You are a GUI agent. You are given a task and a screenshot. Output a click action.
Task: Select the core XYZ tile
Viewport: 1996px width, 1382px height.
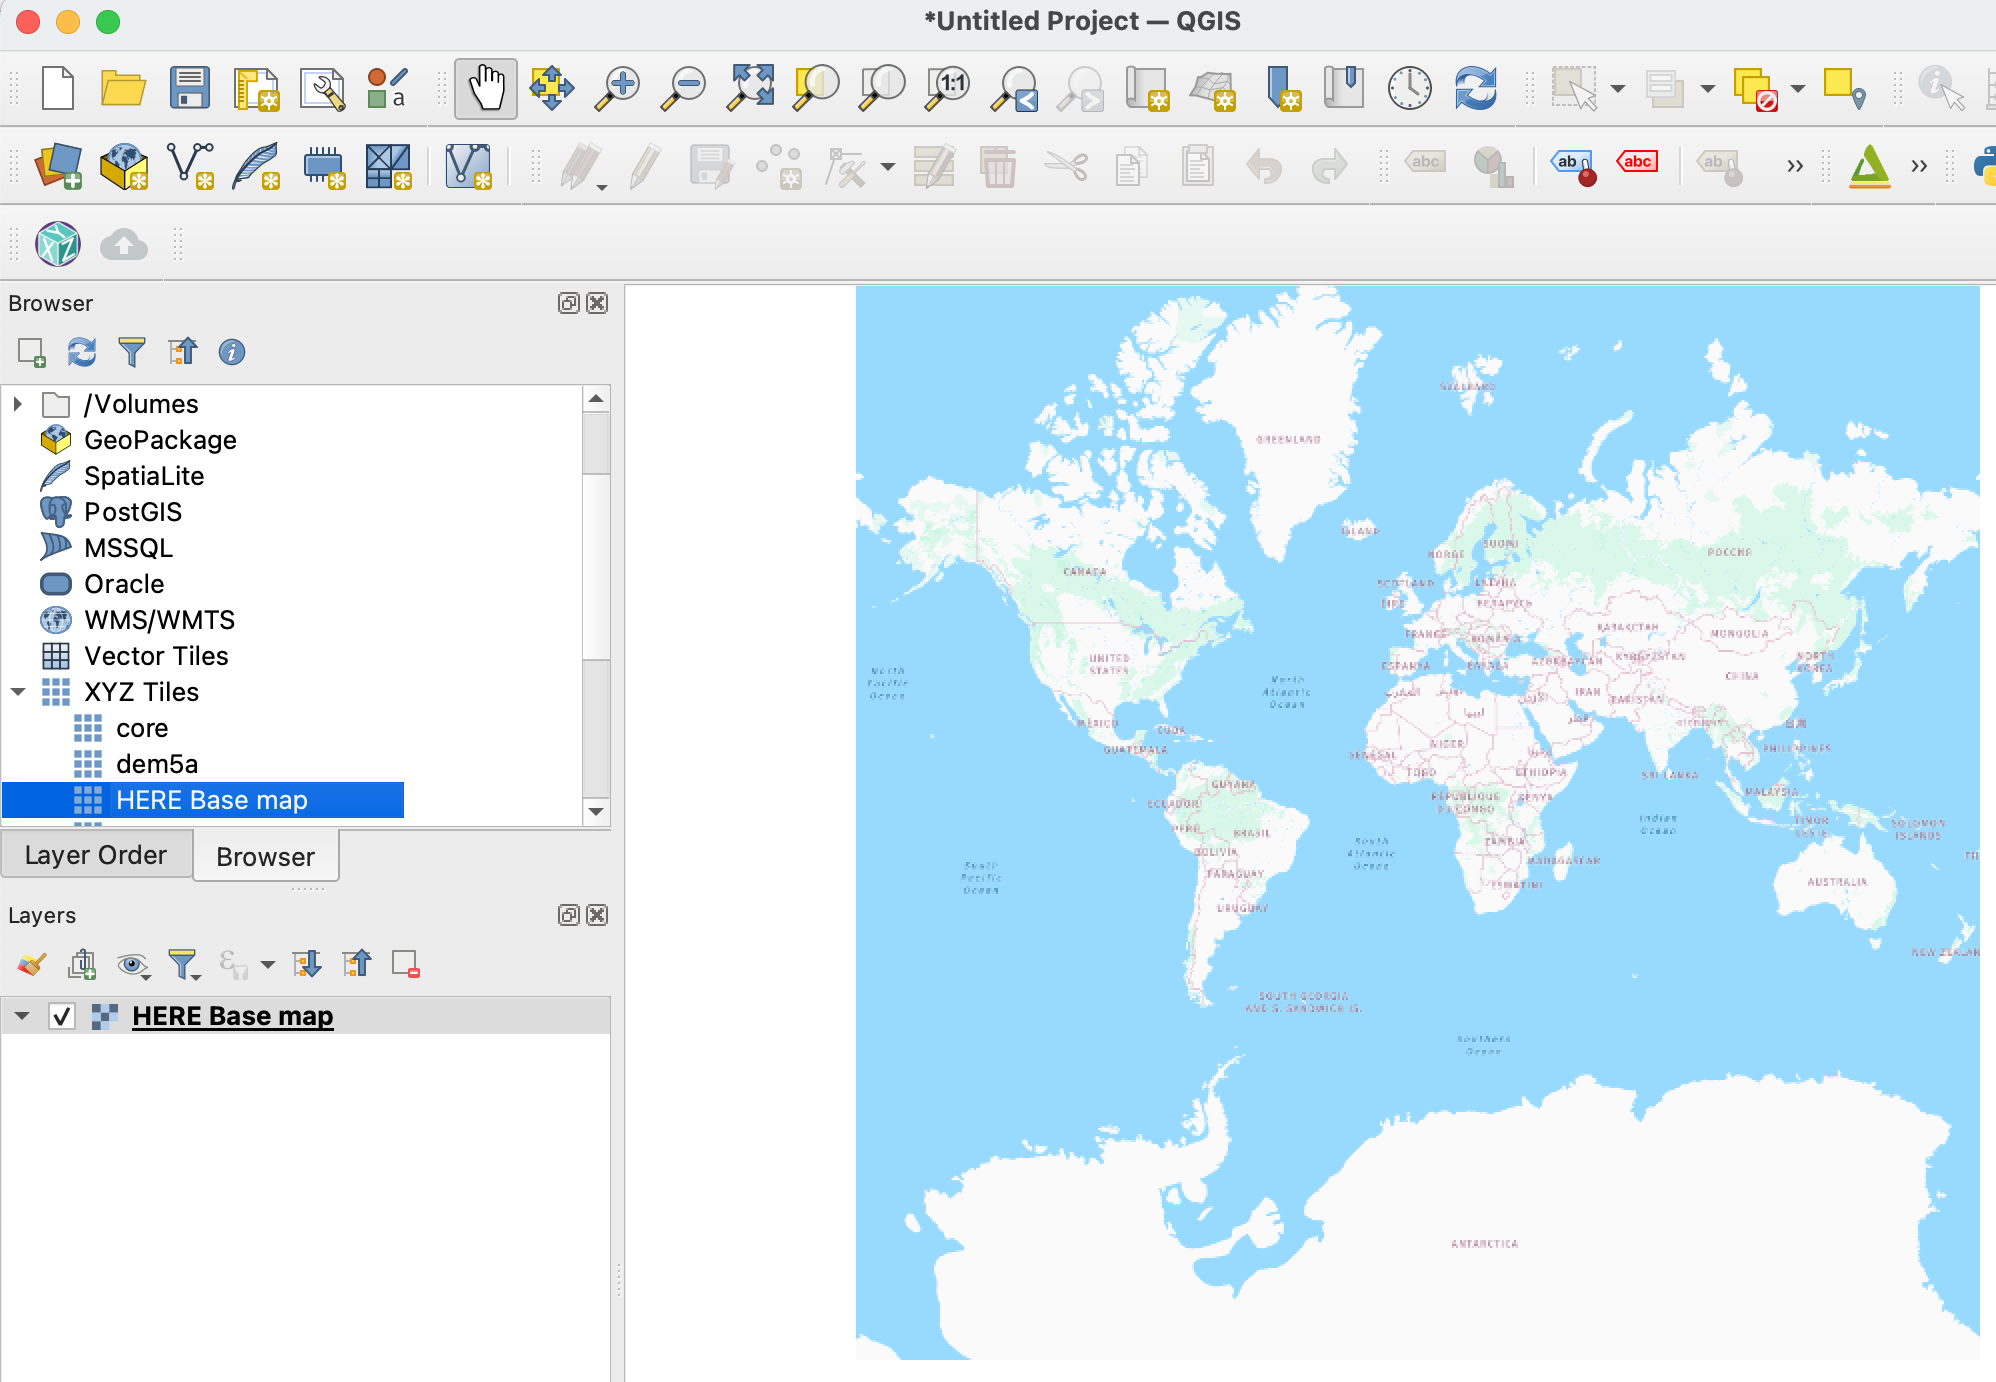pyautogui.click(x=141, y=728)
